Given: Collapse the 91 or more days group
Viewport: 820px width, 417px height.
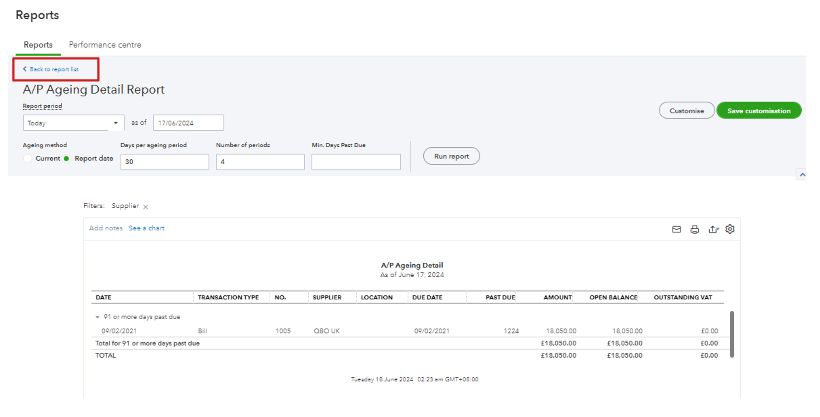Looking at the screenshot, I should (98, 316).
